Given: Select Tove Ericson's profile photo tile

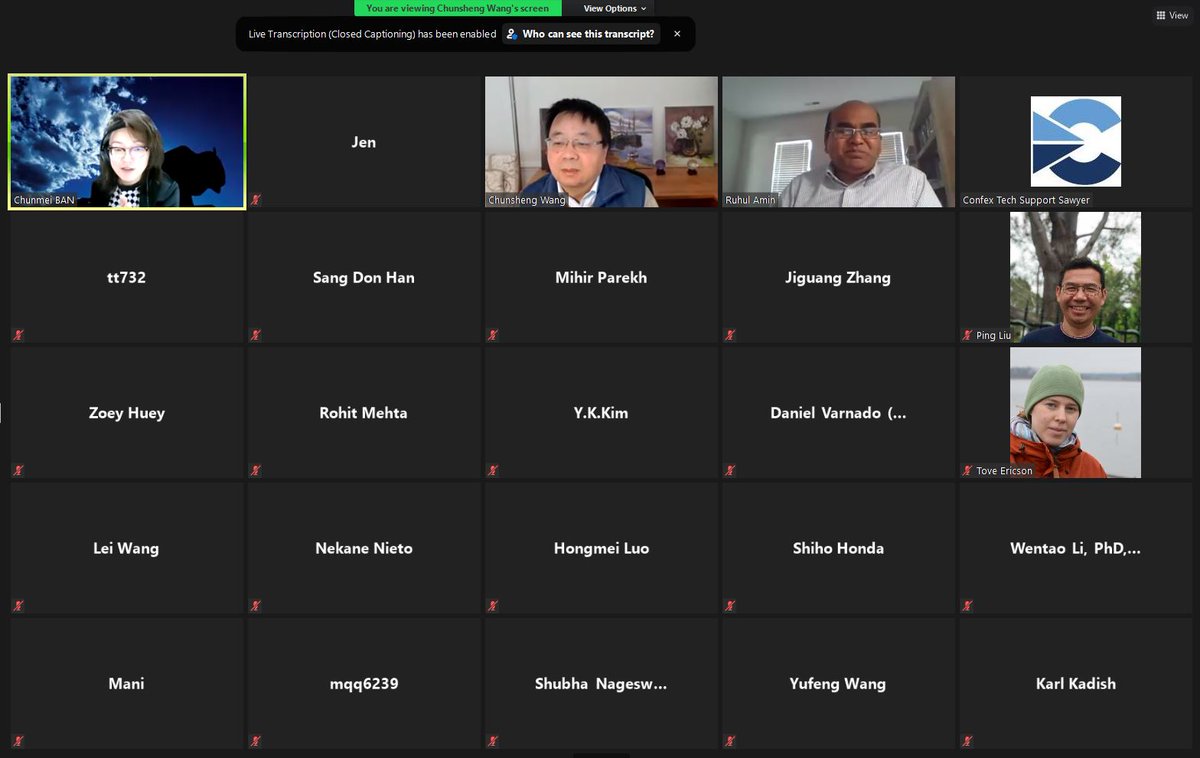Looking at the screenshot, I should click(1075, 413).
